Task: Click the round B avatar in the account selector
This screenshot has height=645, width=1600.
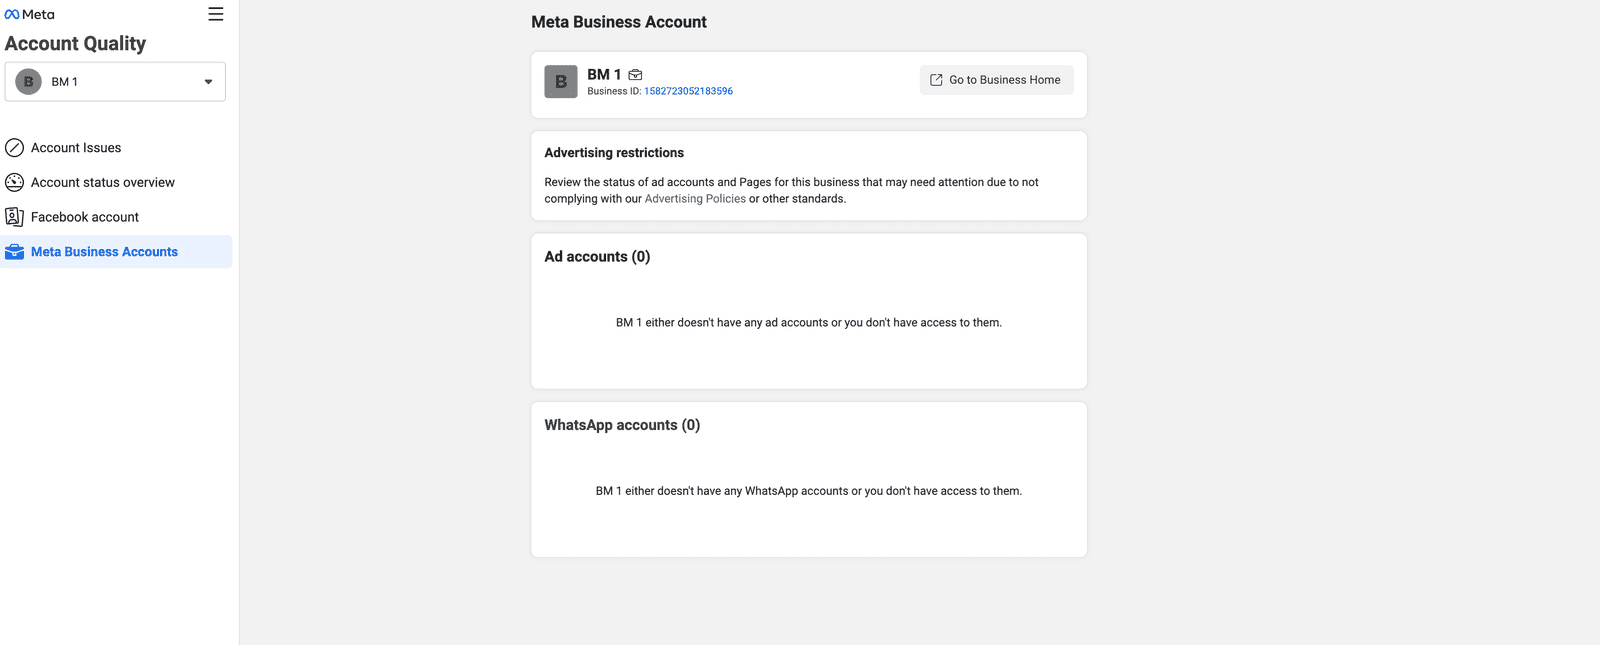Action: 28,82
